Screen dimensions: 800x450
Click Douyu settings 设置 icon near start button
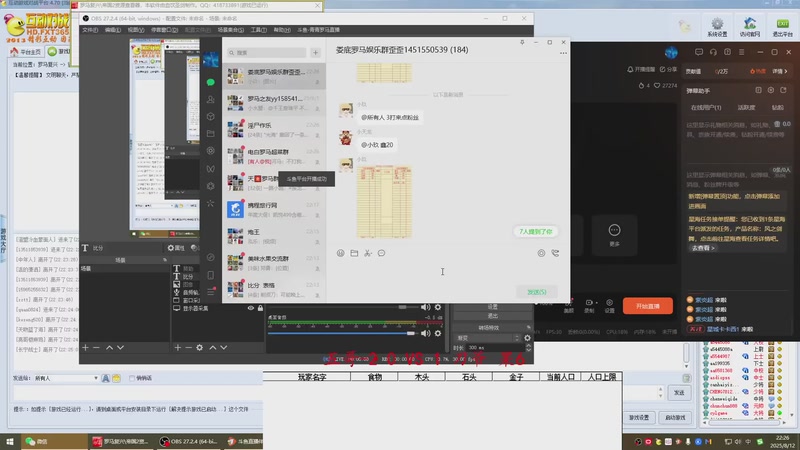(x=610, y=306)
